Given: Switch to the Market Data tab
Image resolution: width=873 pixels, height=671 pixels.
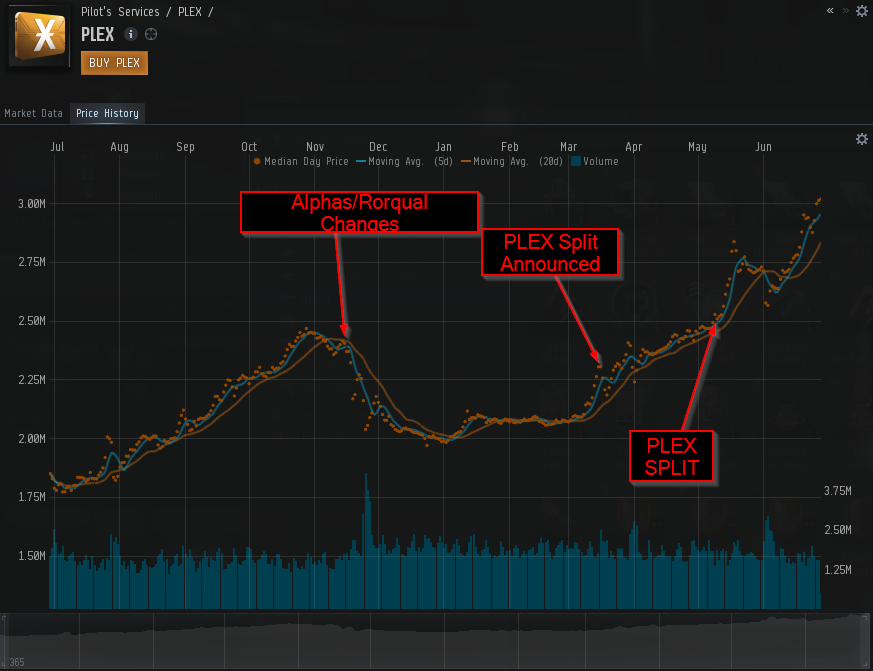Looking at the screenshot, I should [33, 114].
